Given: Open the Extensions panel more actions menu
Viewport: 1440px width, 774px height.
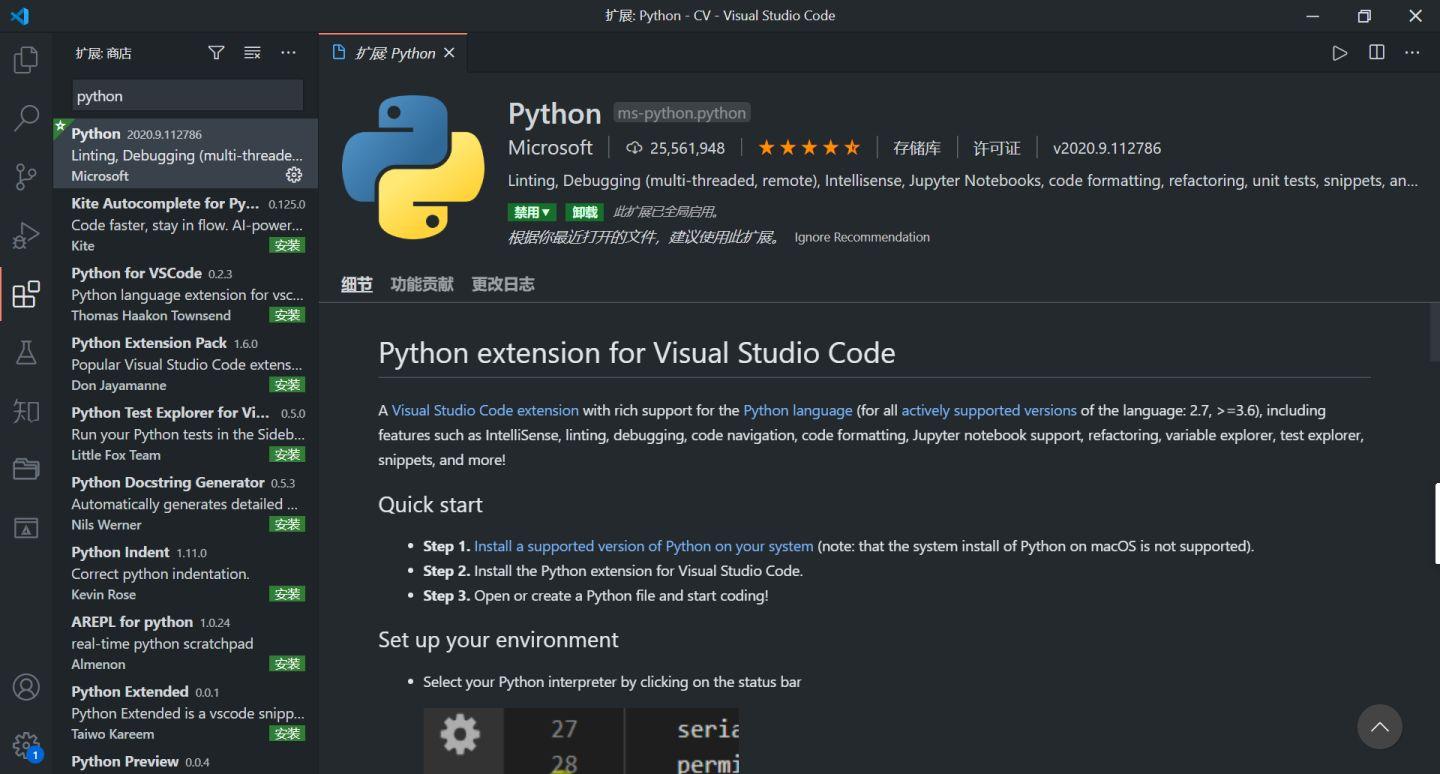Looking at the screenshot, I should pos(288,52).
